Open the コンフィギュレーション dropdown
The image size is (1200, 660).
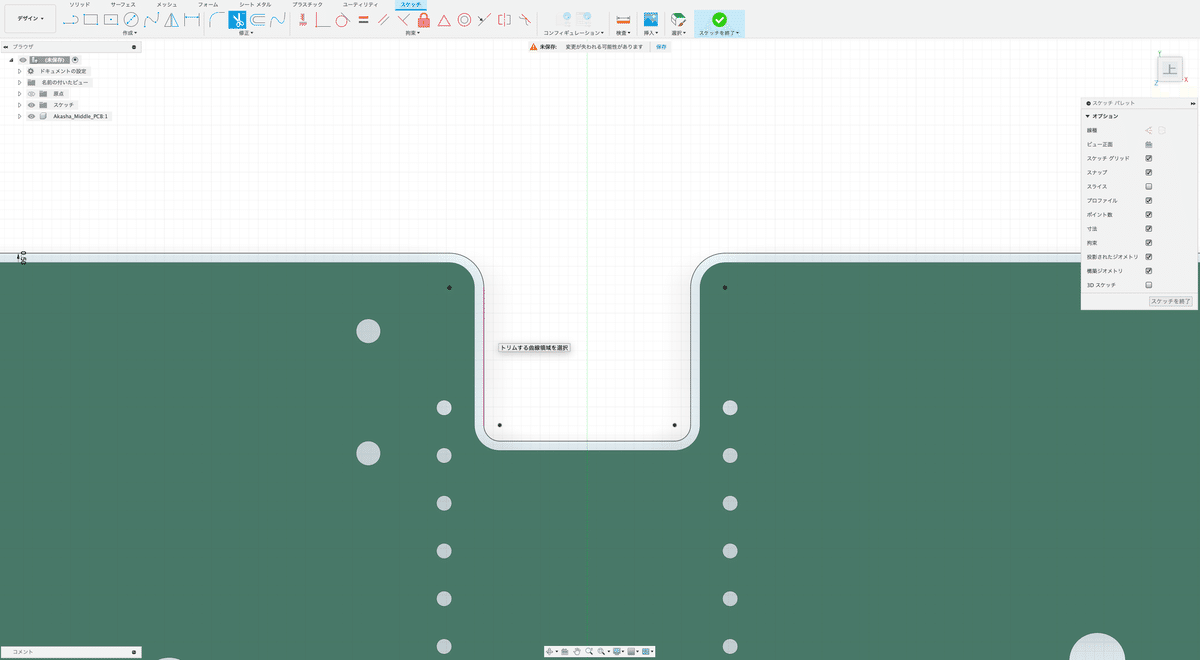click(x=574, y=33)
